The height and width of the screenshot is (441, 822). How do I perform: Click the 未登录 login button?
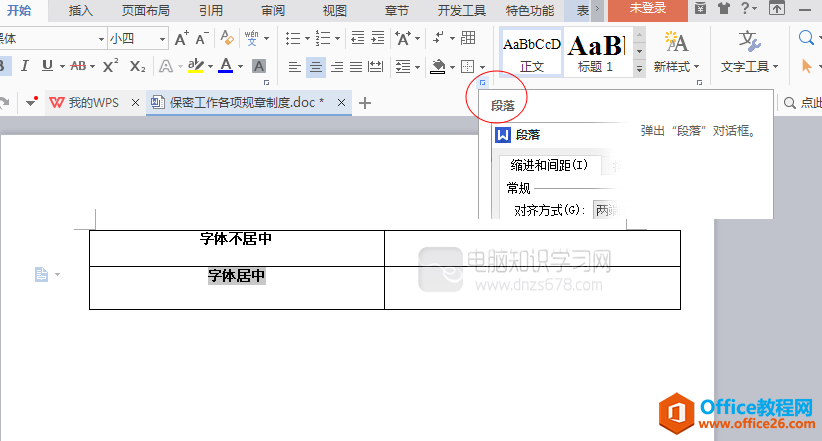[648, 9]
